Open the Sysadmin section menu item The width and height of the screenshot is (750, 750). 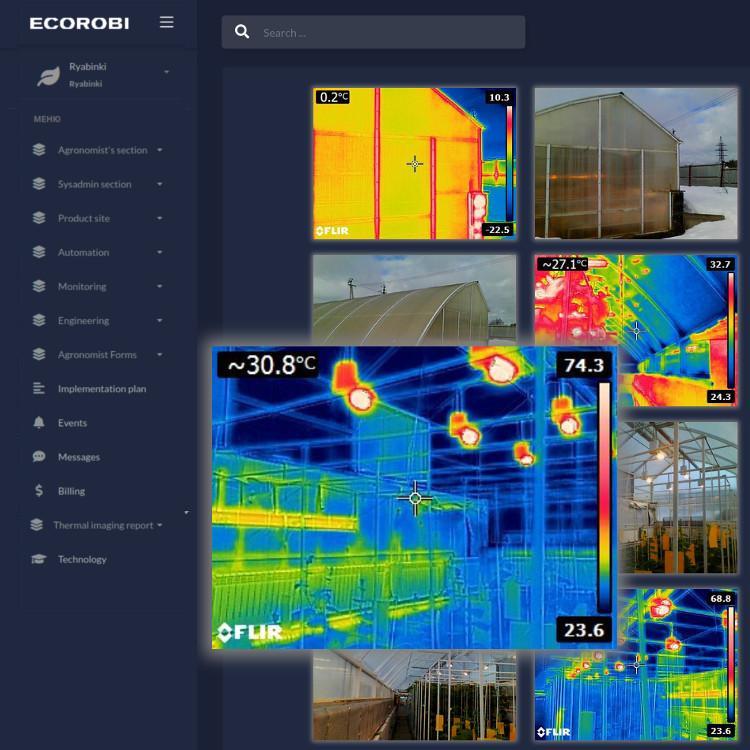click(x=94, y=184)
